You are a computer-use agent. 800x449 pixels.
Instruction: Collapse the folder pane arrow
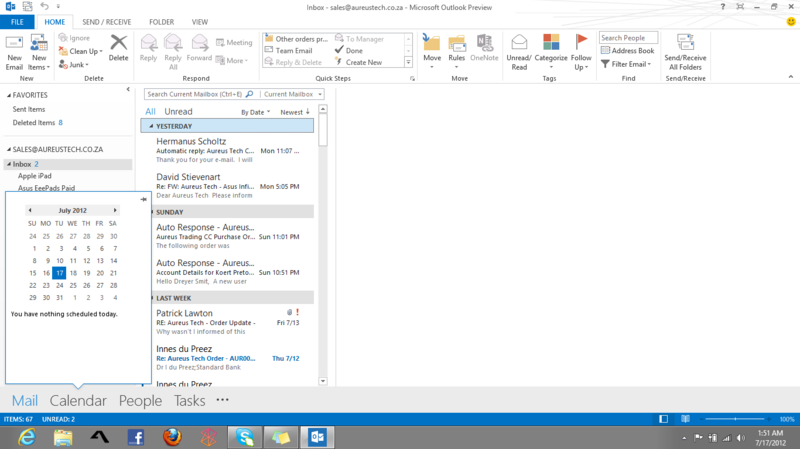(x=128, y=89)
